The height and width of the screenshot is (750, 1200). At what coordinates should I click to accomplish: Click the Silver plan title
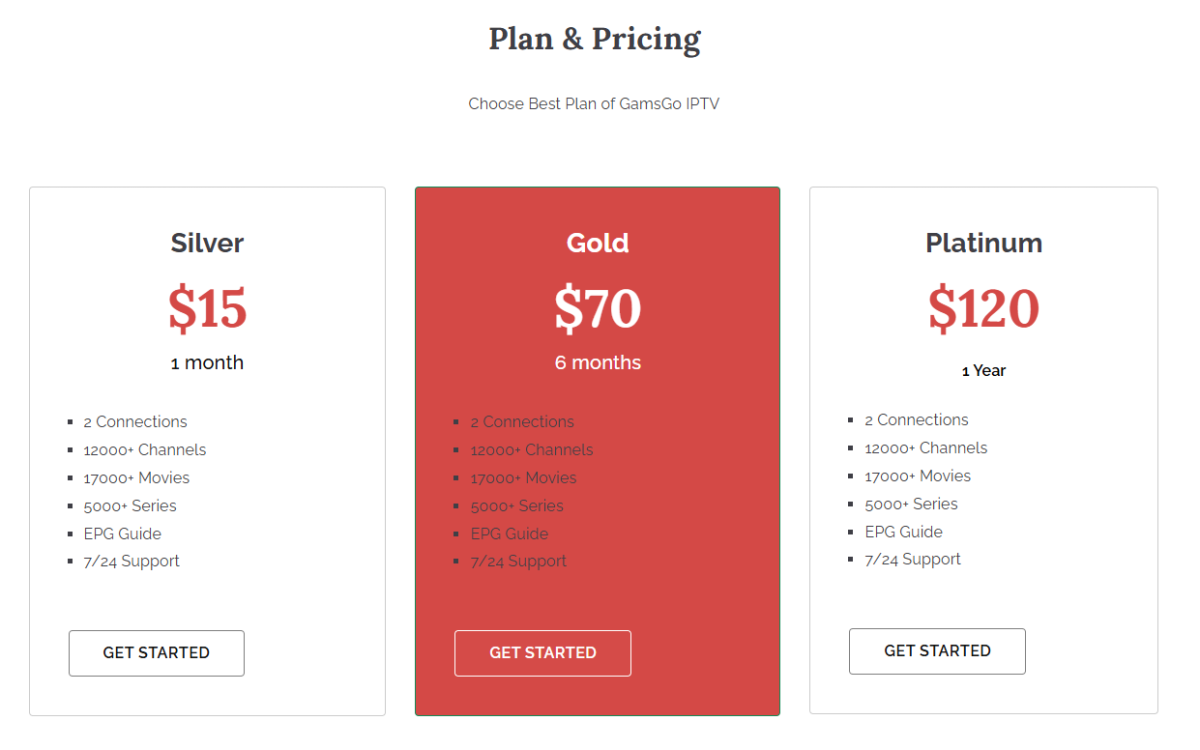[207, 242]
